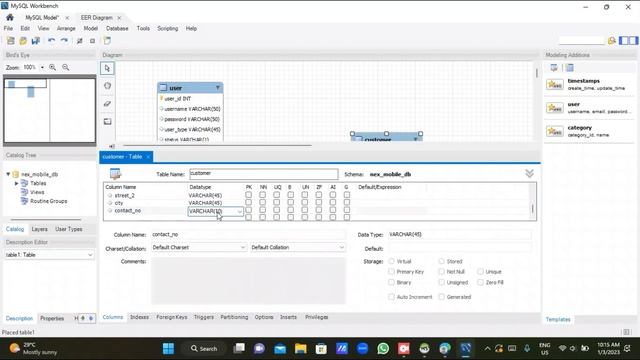Click the Undo arrow icon
Image resolution: width=640 pixels, height=360 pixels.
(x=51, y=40)
